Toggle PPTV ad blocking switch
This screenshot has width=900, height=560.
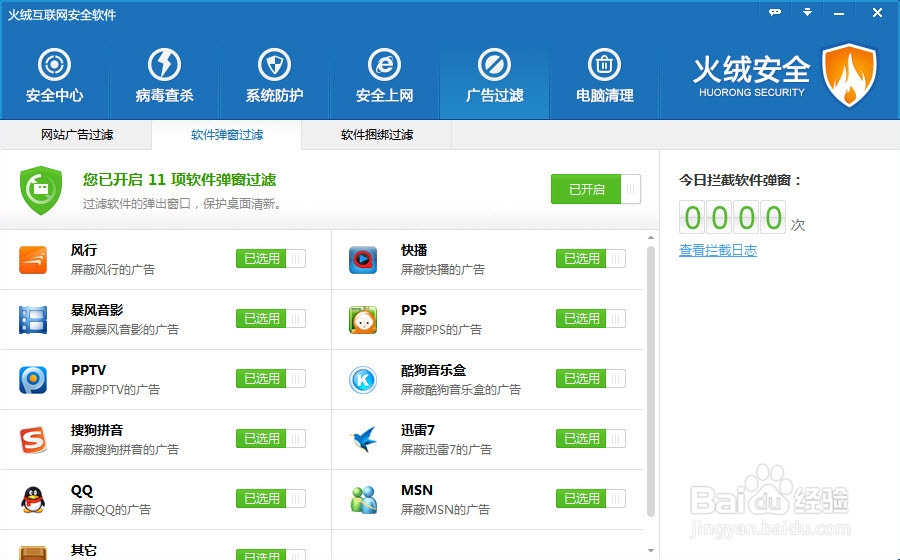[x=271, y=379]
